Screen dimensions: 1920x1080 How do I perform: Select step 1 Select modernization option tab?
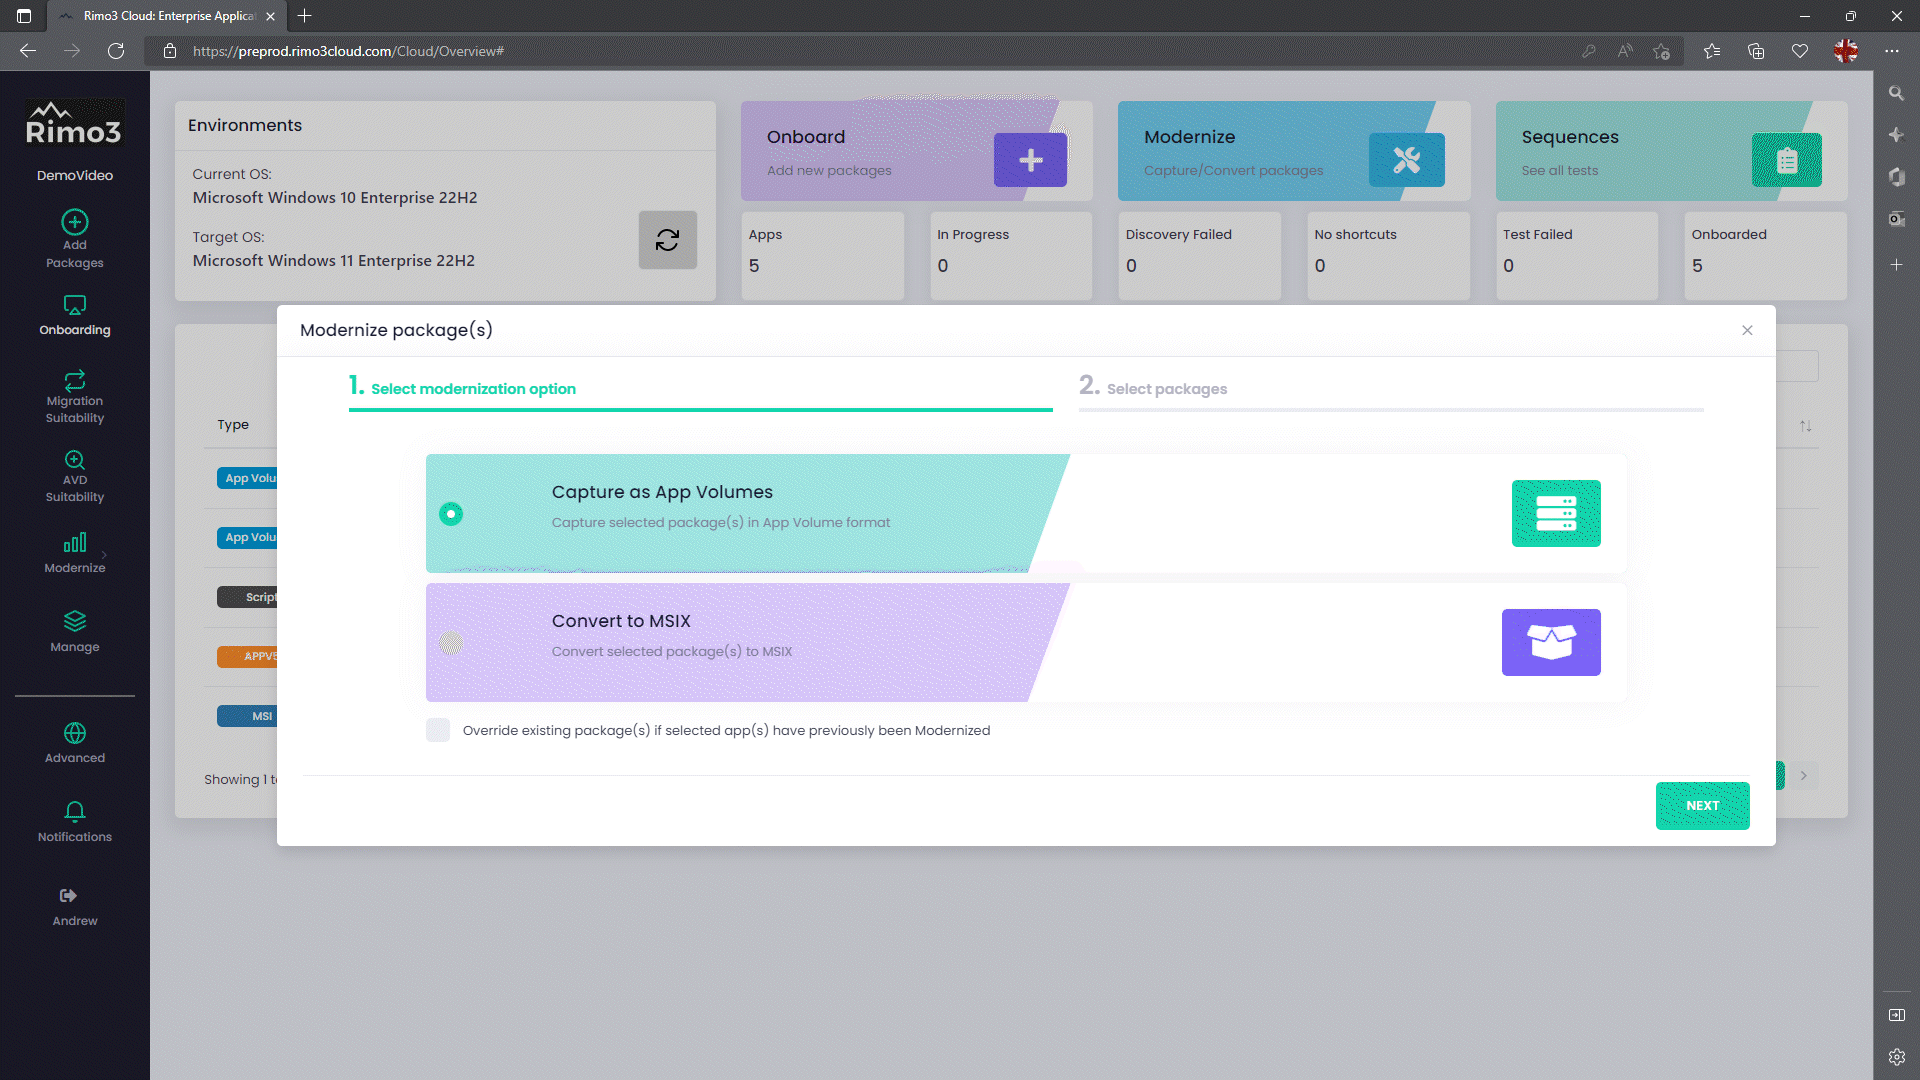473,388
